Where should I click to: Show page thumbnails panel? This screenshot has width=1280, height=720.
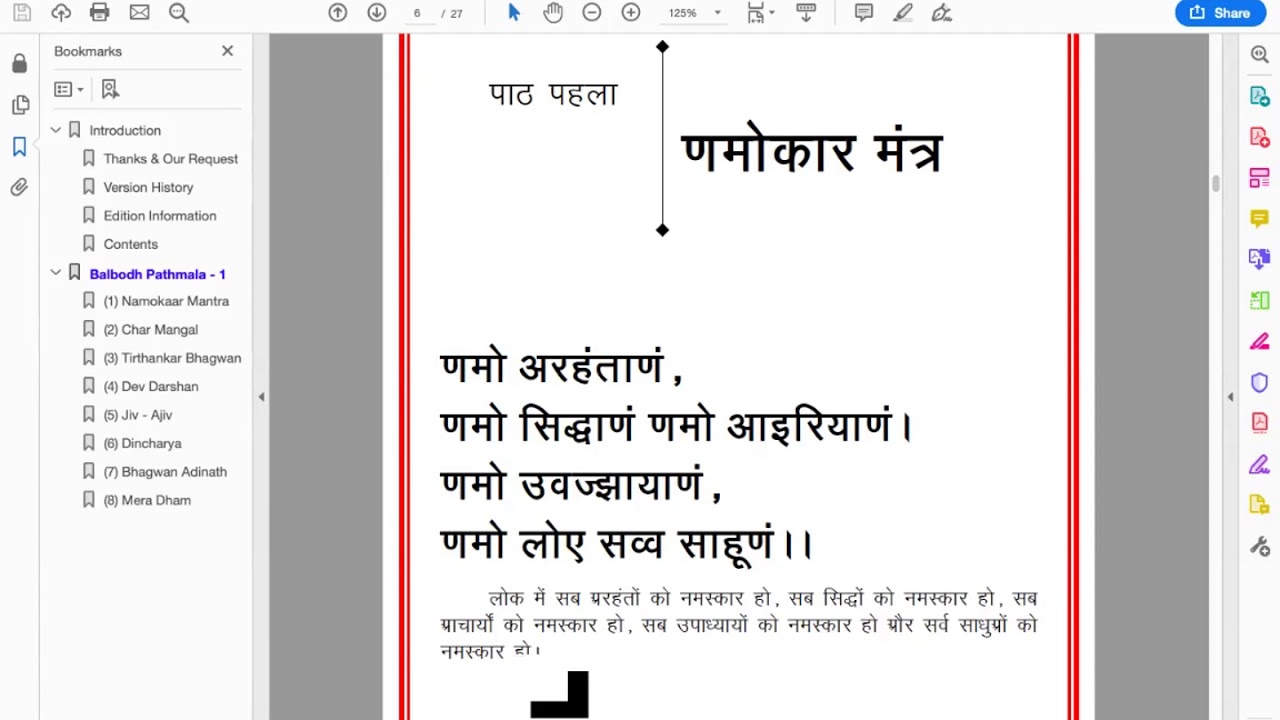pyautogui.click(x=19, y=105)
